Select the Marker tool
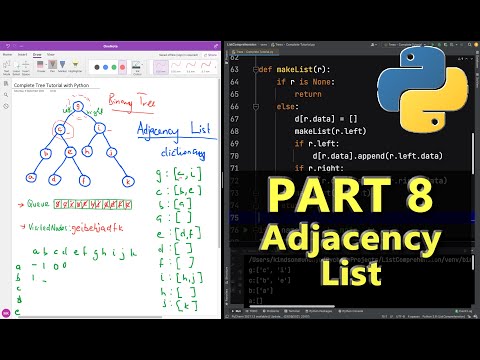 [x=62, y=66]
